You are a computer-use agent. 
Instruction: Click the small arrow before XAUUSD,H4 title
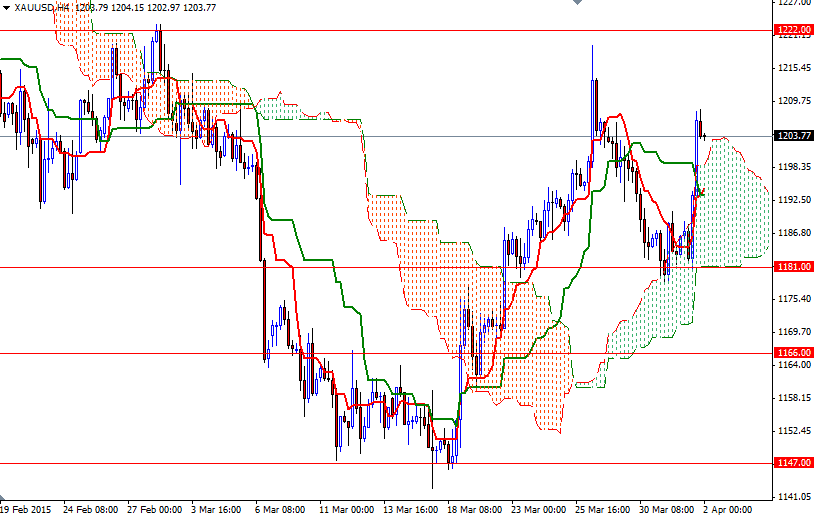click(6, 8)
